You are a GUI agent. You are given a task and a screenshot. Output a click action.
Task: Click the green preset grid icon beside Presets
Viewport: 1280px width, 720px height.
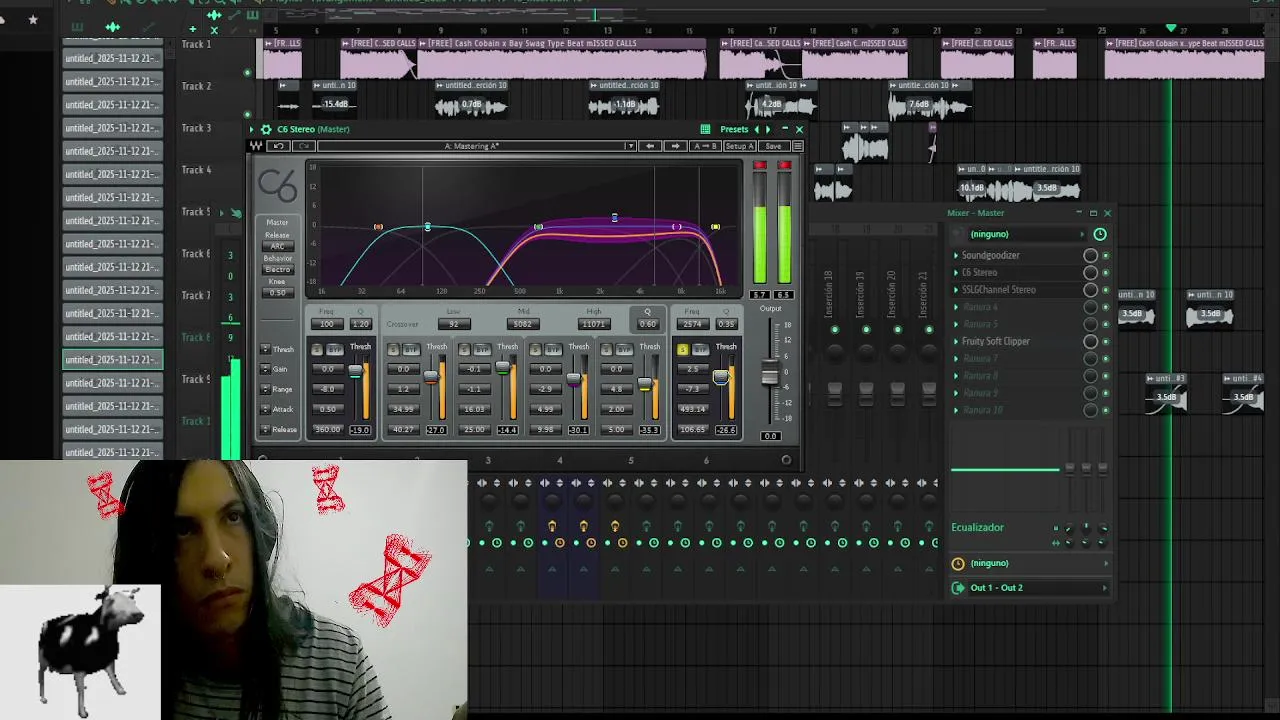705,129
